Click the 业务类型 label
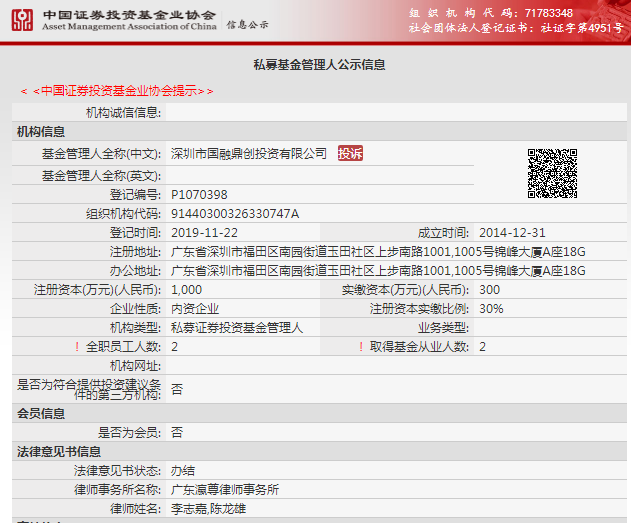631x523 pixels. 443,328
